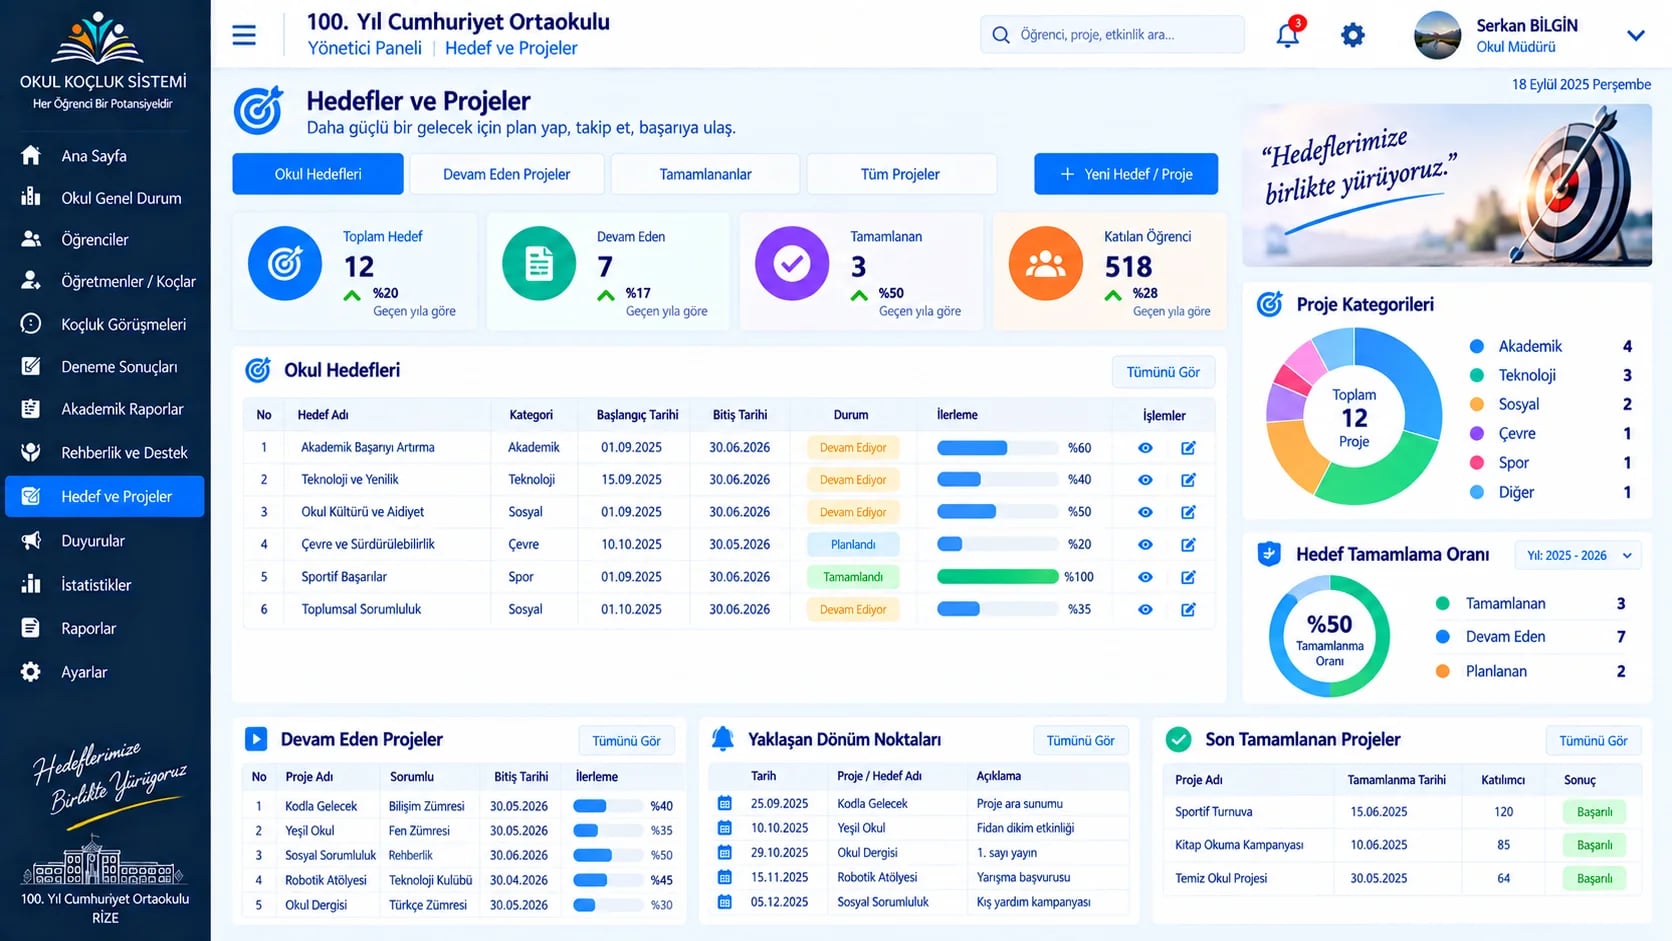The height and width of the screenshot is (941, 1672).
Task: Click the Deneme Sonuçları sidebar icon
Action: [31, 366]
